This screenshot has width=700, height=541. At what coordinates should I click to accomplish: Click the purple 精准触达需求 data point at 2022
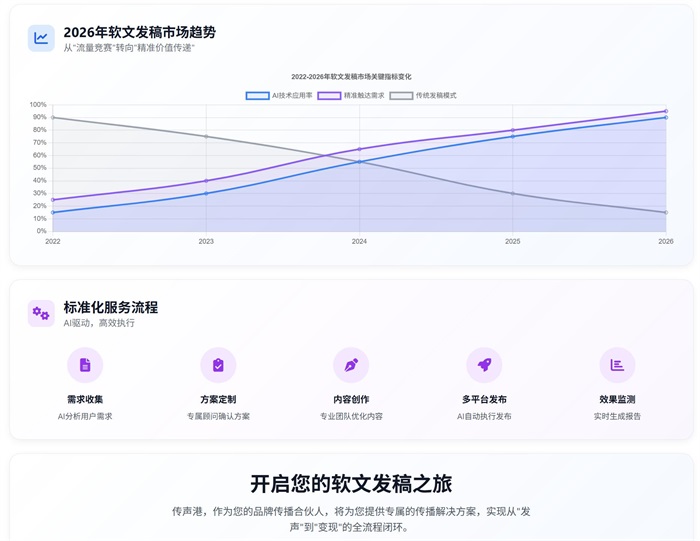click(53, 200)
